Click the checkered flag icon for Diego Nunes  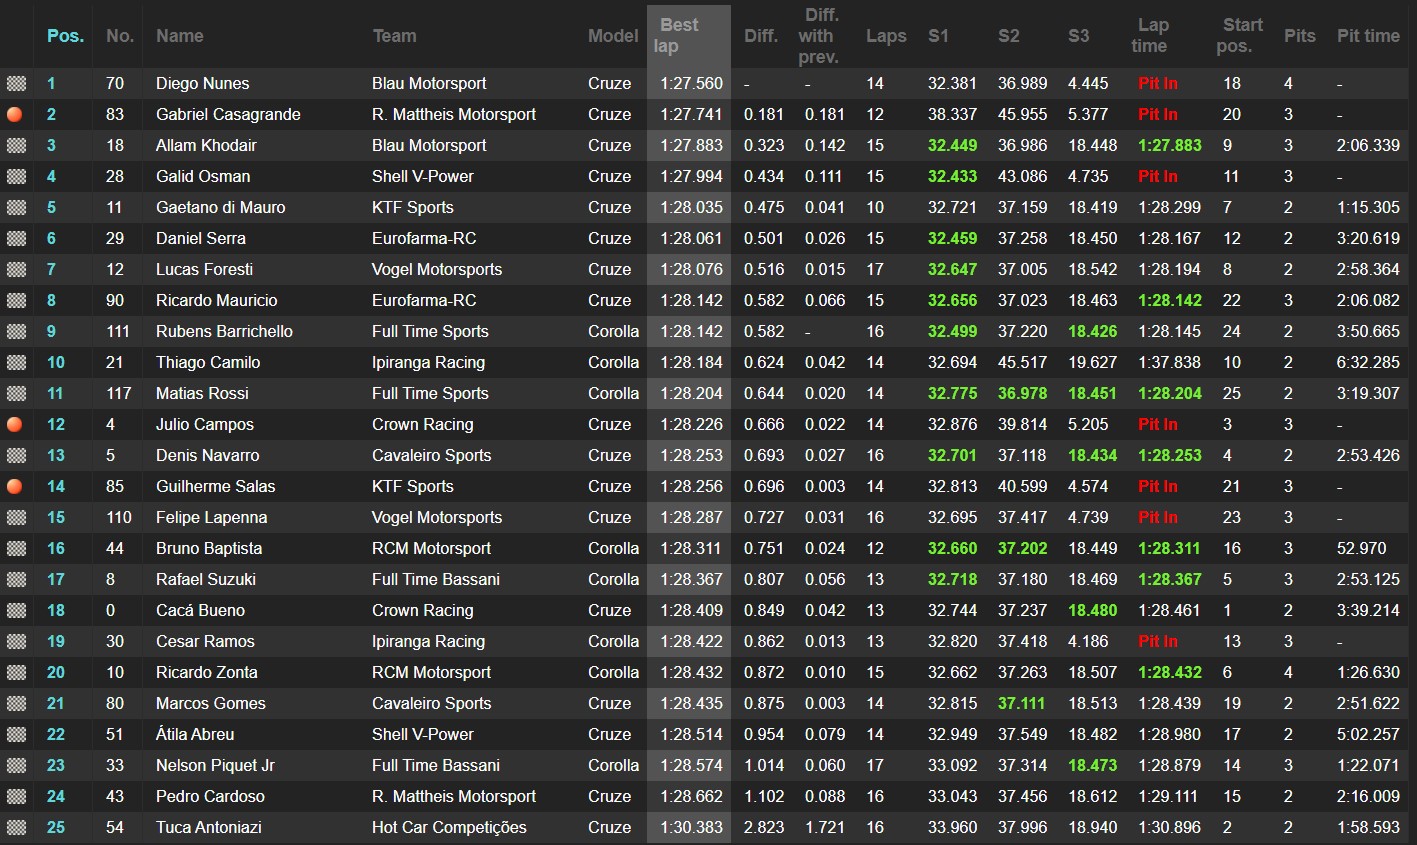click(x=16, y=83)
